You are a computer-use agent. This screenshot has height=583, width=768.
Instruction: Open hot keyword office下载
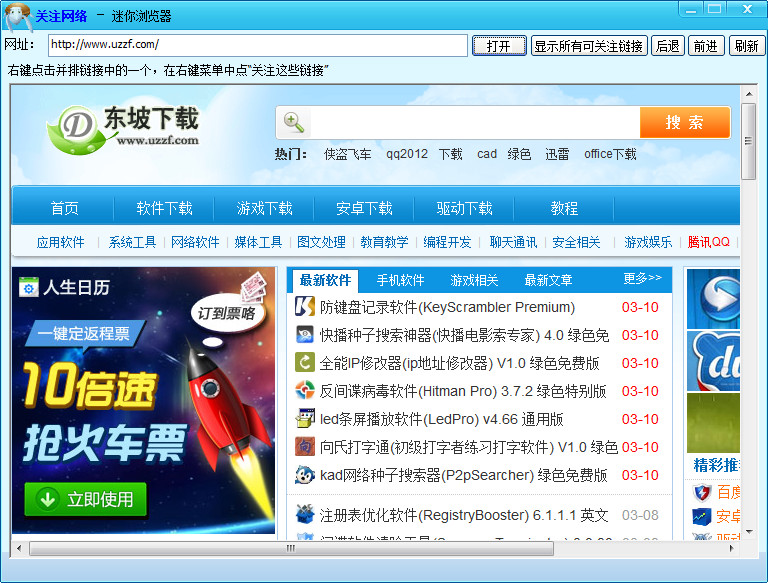[x=610, y=154]
